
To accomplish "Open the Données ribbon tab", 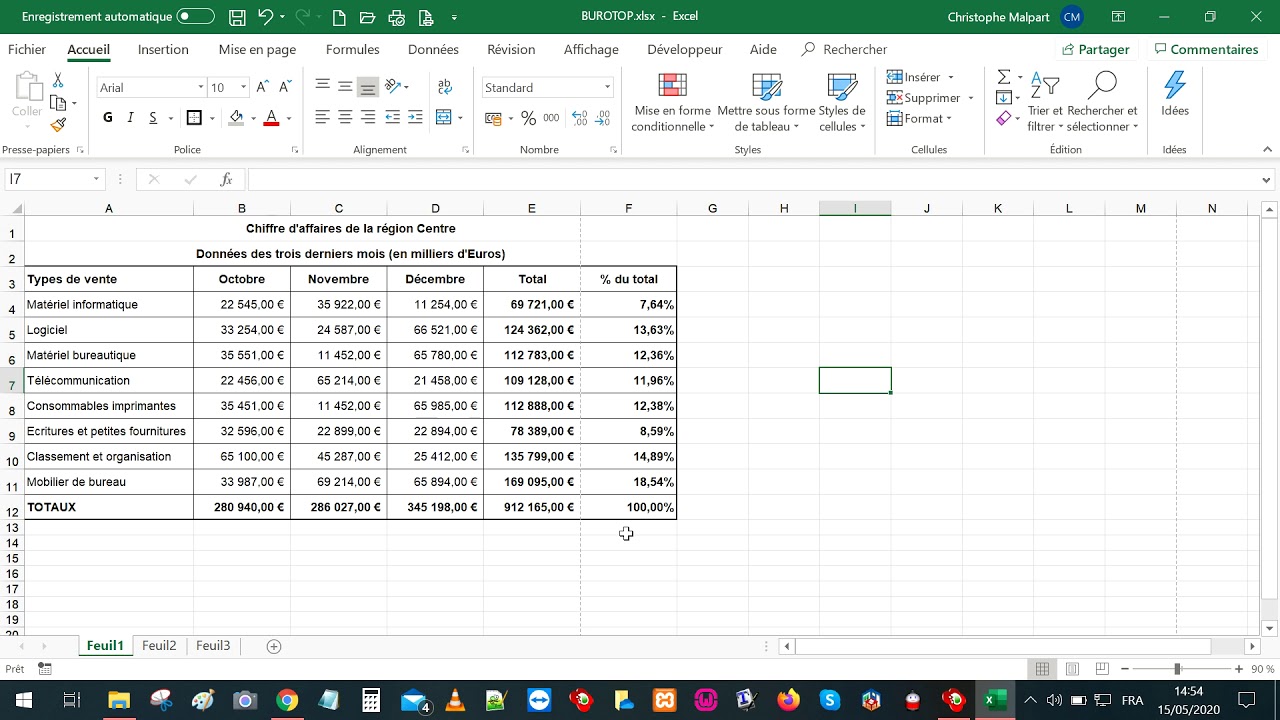I will click(x=433, y=49).
